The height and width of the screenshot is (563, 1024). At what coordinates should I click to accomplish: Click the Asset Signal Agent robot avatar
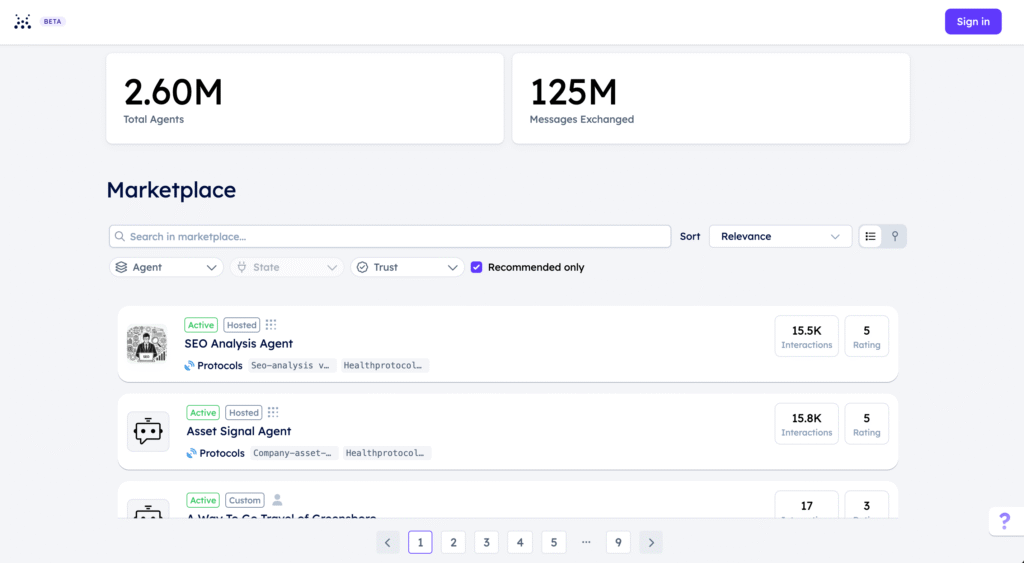[x=148, y=432]
